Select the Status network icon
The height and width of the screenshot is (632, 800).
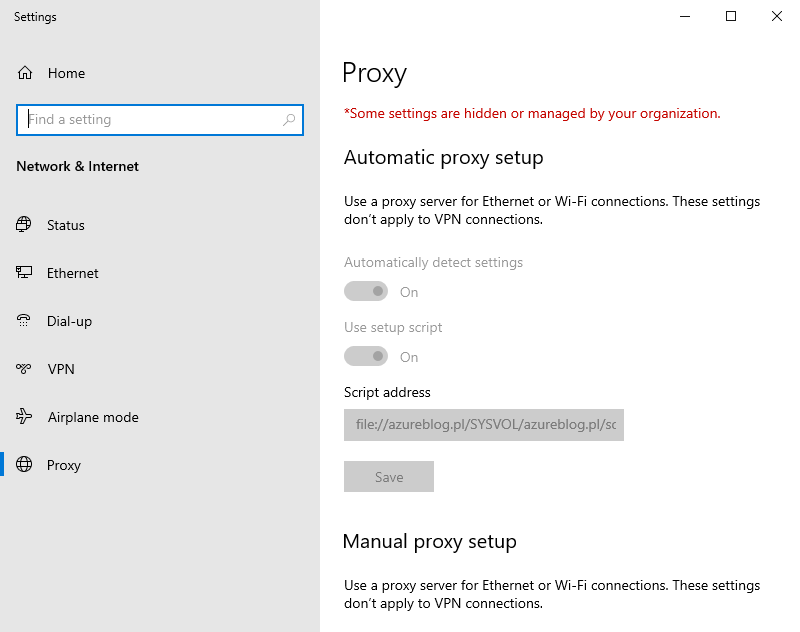(22, 225)
